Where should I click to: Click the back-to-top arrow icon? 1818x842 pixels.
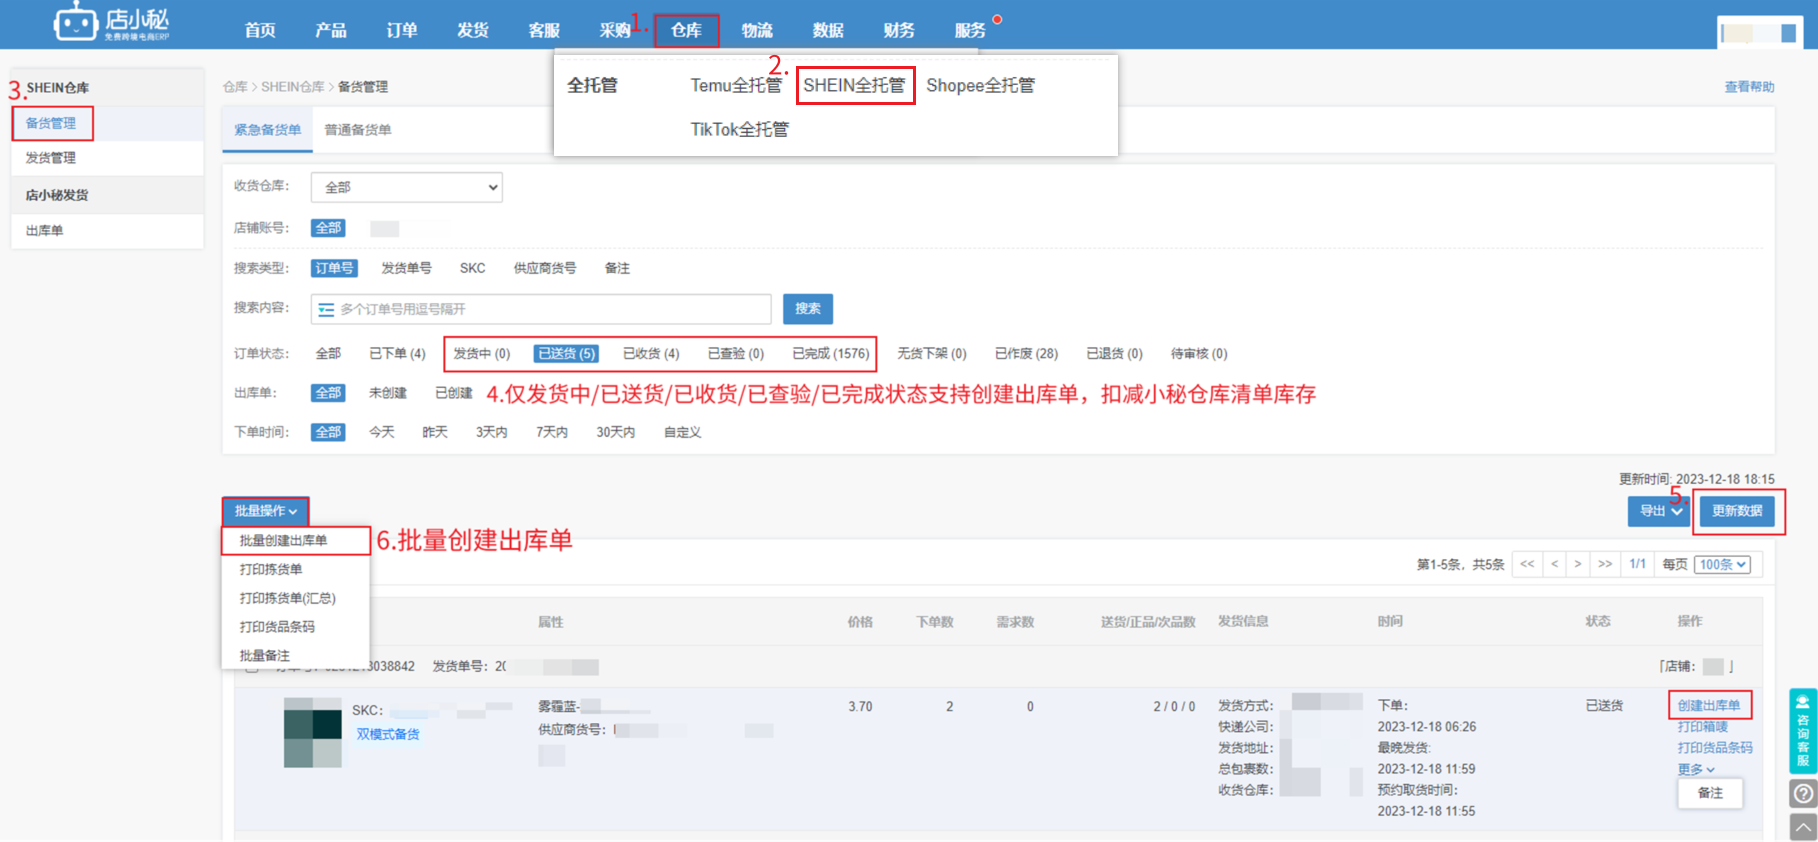click(1803, 828)
